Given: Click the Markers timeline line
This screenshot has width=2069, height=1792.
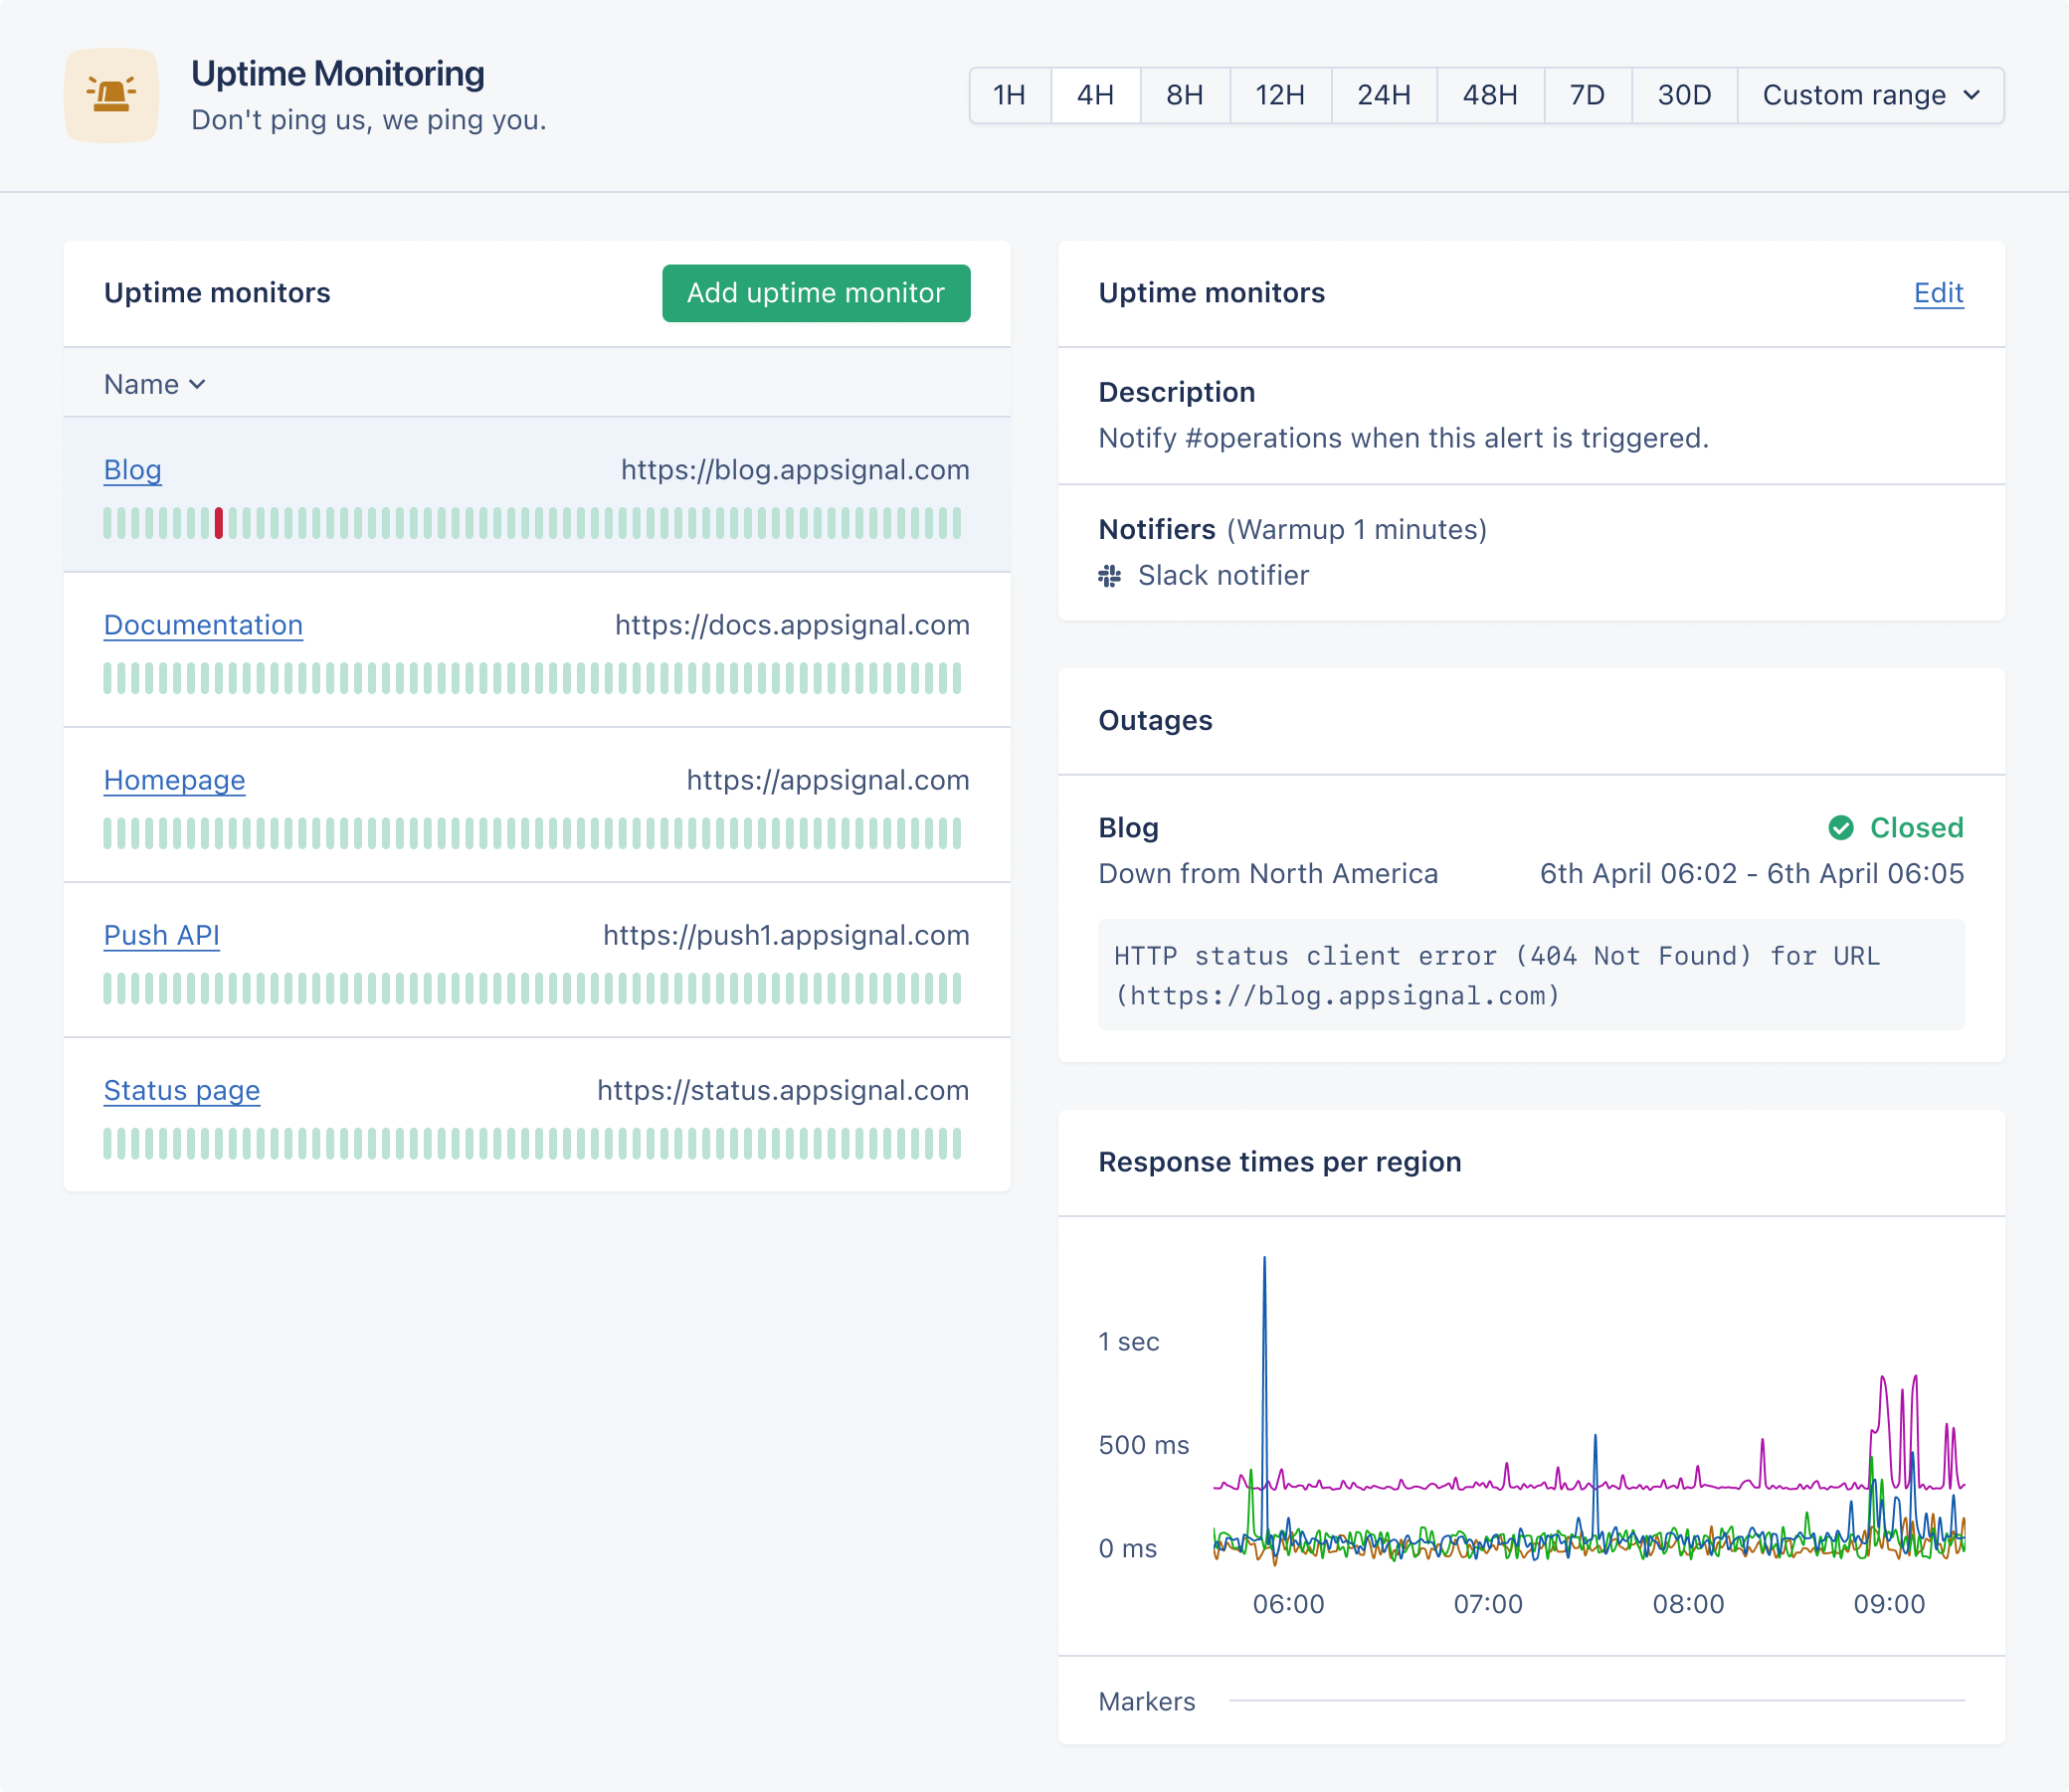Looking at the screenshot, I should (x=1596, y=1700).
